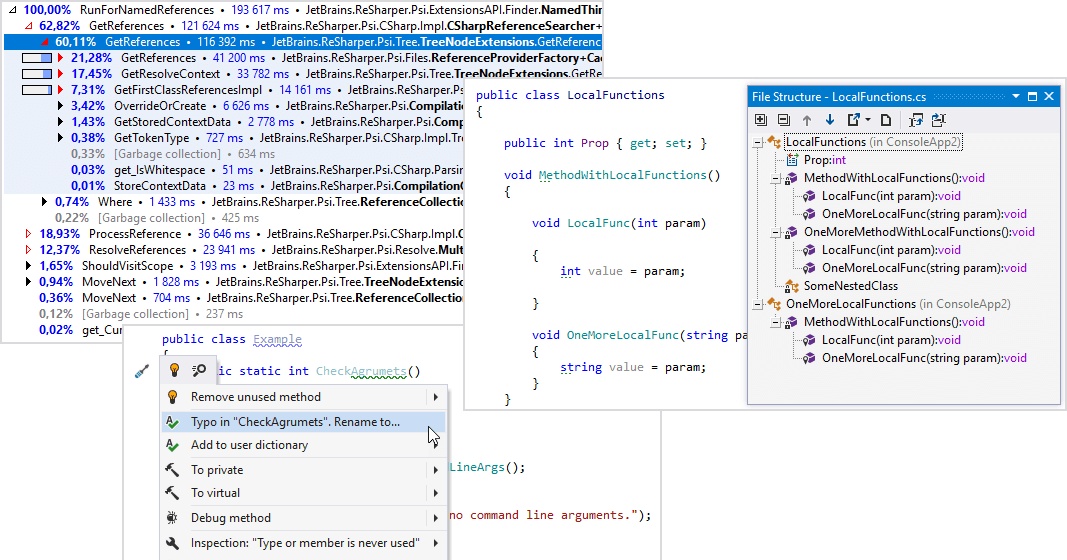The height and width of the screenshot is (560, 1067).
Task: Click the paintbrush icon in editor gutter
Action: (142, 372)
